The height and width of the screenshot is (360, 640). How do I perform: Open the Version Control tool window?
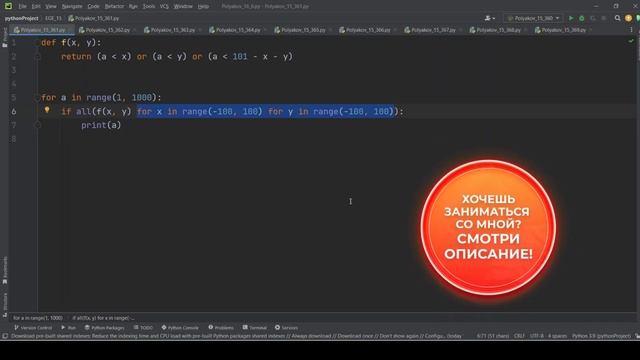33,328
